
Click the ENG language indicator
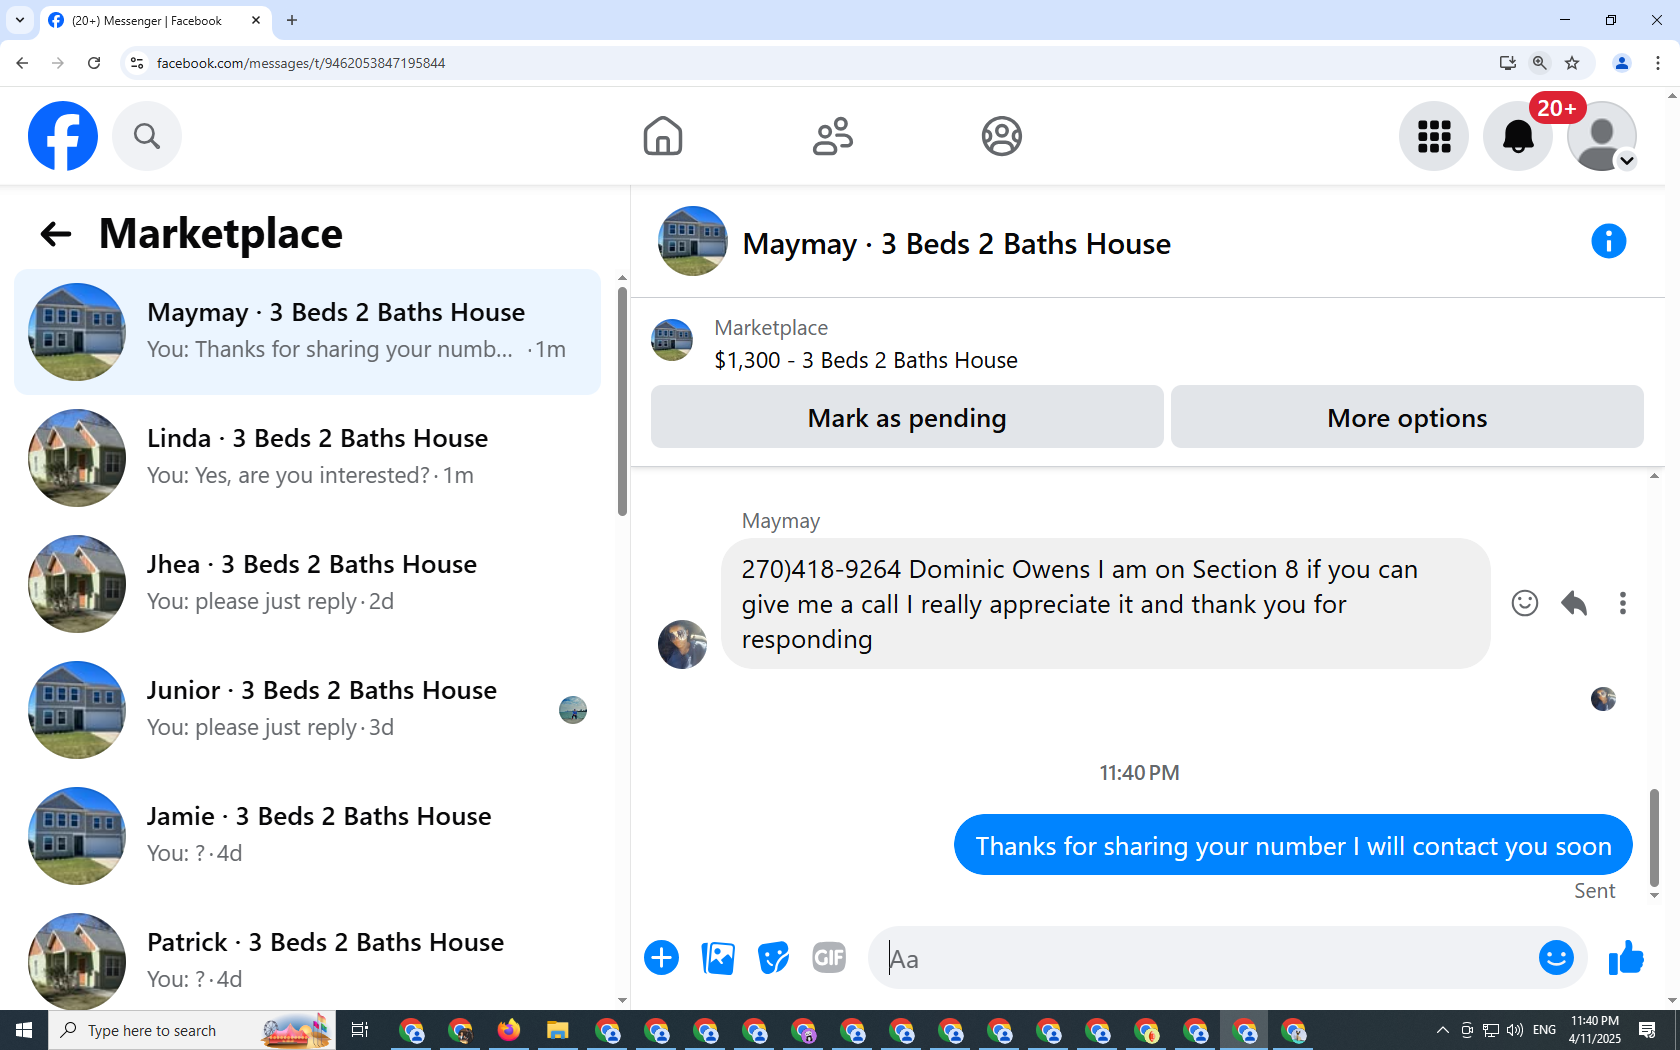point(1544,1030)
